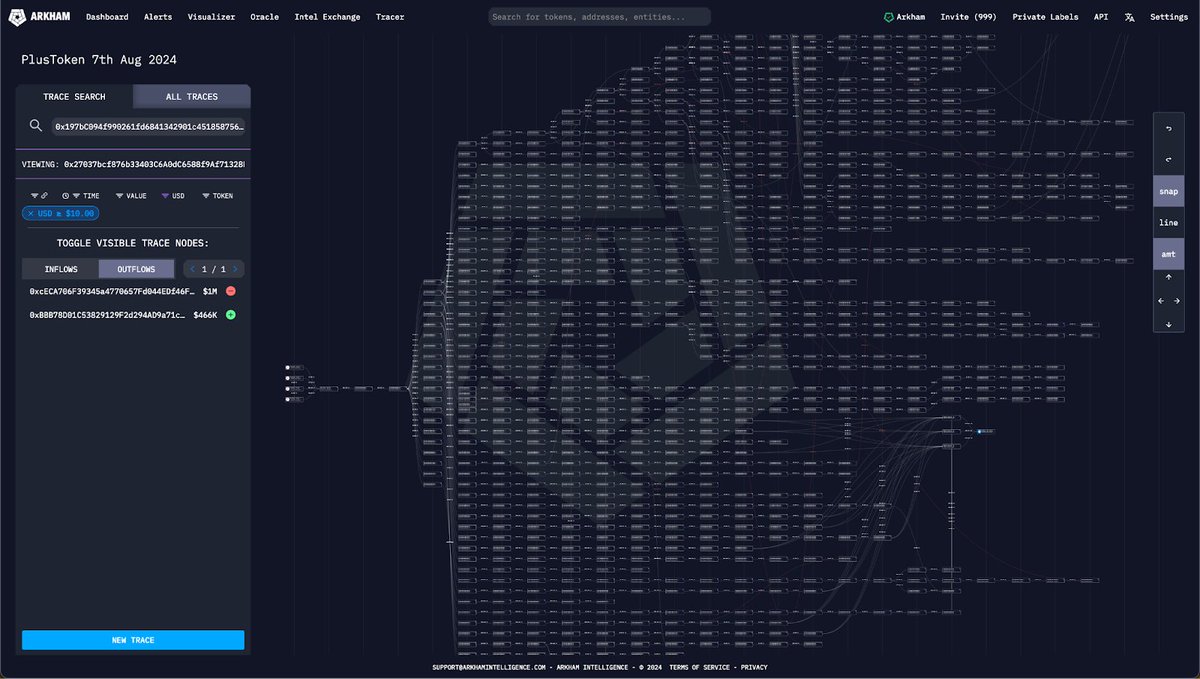This screenshot has width=1200, height=679.
Task: Show OUTFLOWS trace nodes
Action: click(x=136, y=269)
